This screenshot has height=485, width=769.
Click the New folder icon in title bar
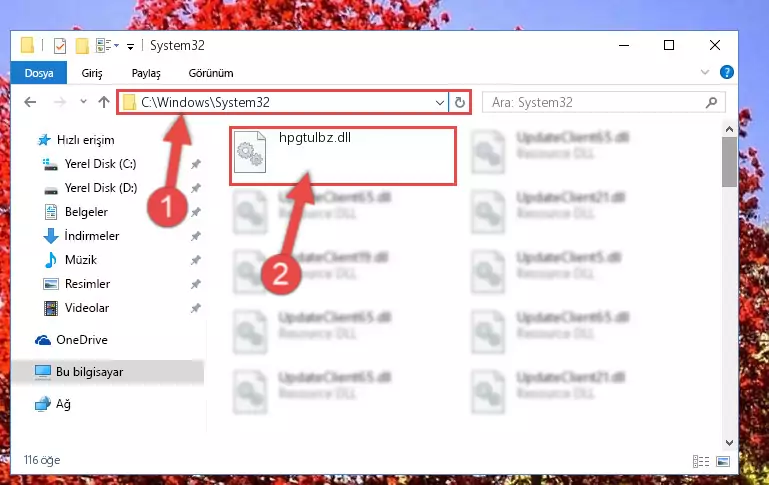coord(82,46)
